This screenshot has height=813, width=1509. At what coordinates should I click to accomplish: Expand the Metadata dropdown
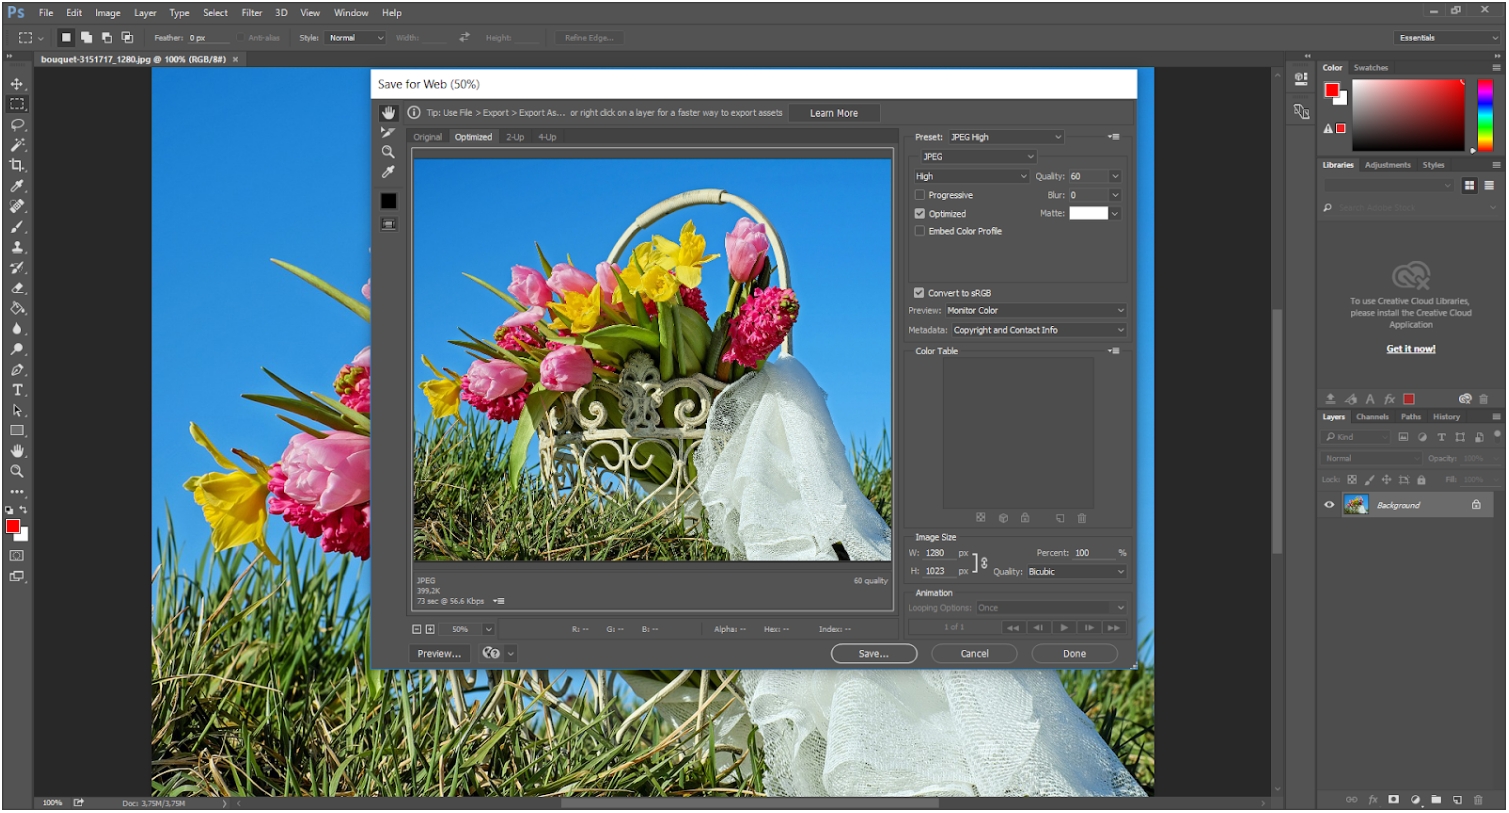click(1038, 330)
